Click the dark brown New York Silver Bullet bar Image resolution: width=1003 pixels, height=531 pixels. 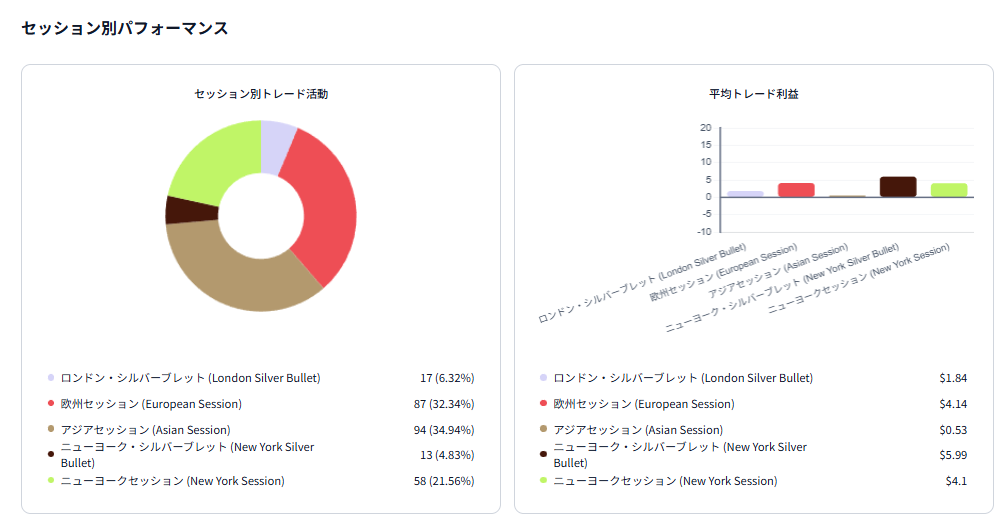click(x=898, y=187)
